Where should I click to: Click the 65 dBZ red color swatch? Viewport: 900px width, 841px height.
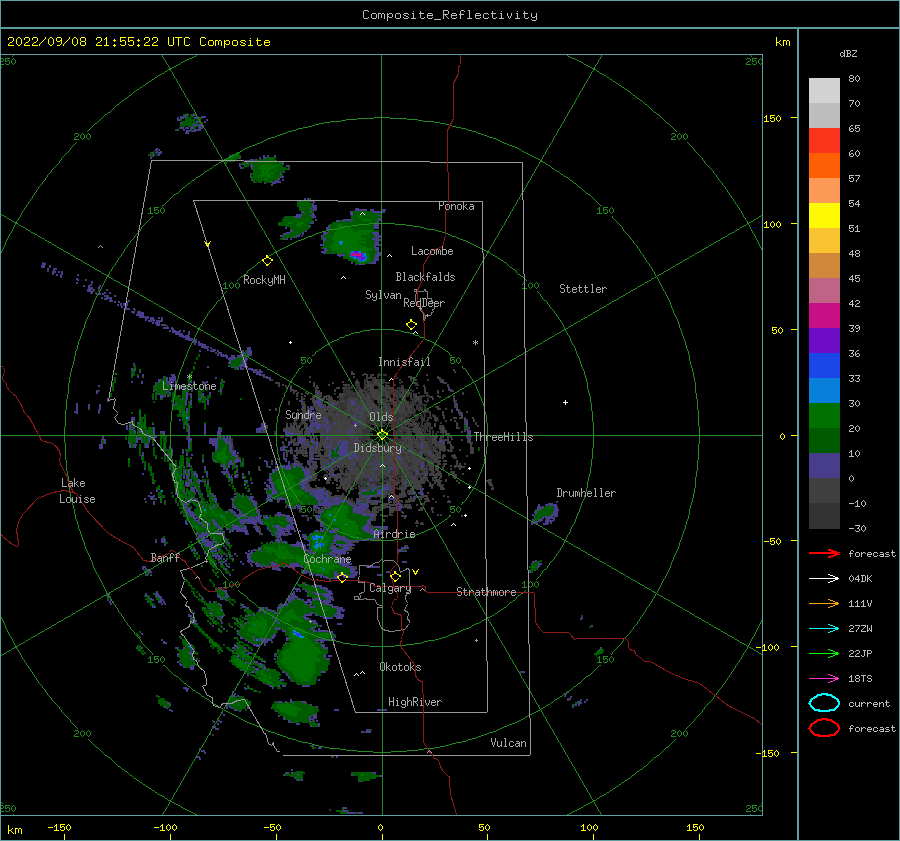tap(824, 141)
